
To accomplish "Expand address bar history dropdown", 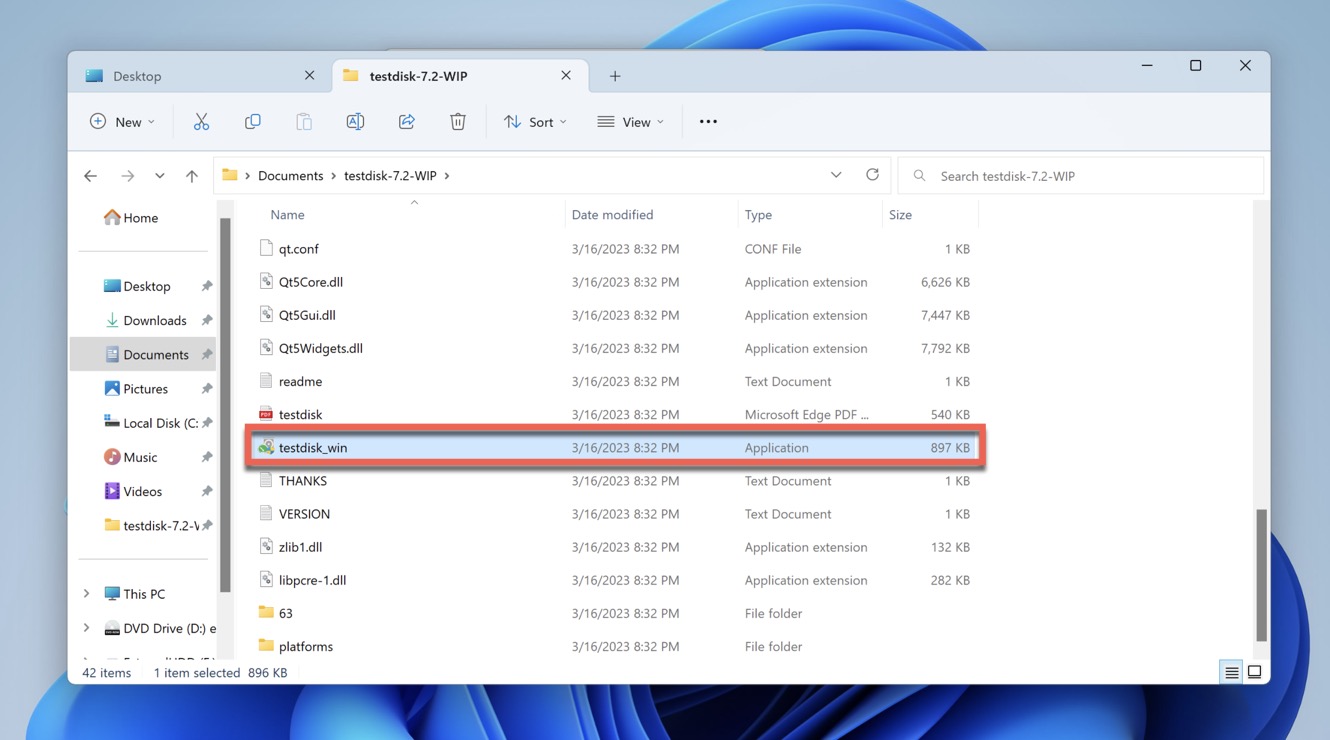I will 836,175.
